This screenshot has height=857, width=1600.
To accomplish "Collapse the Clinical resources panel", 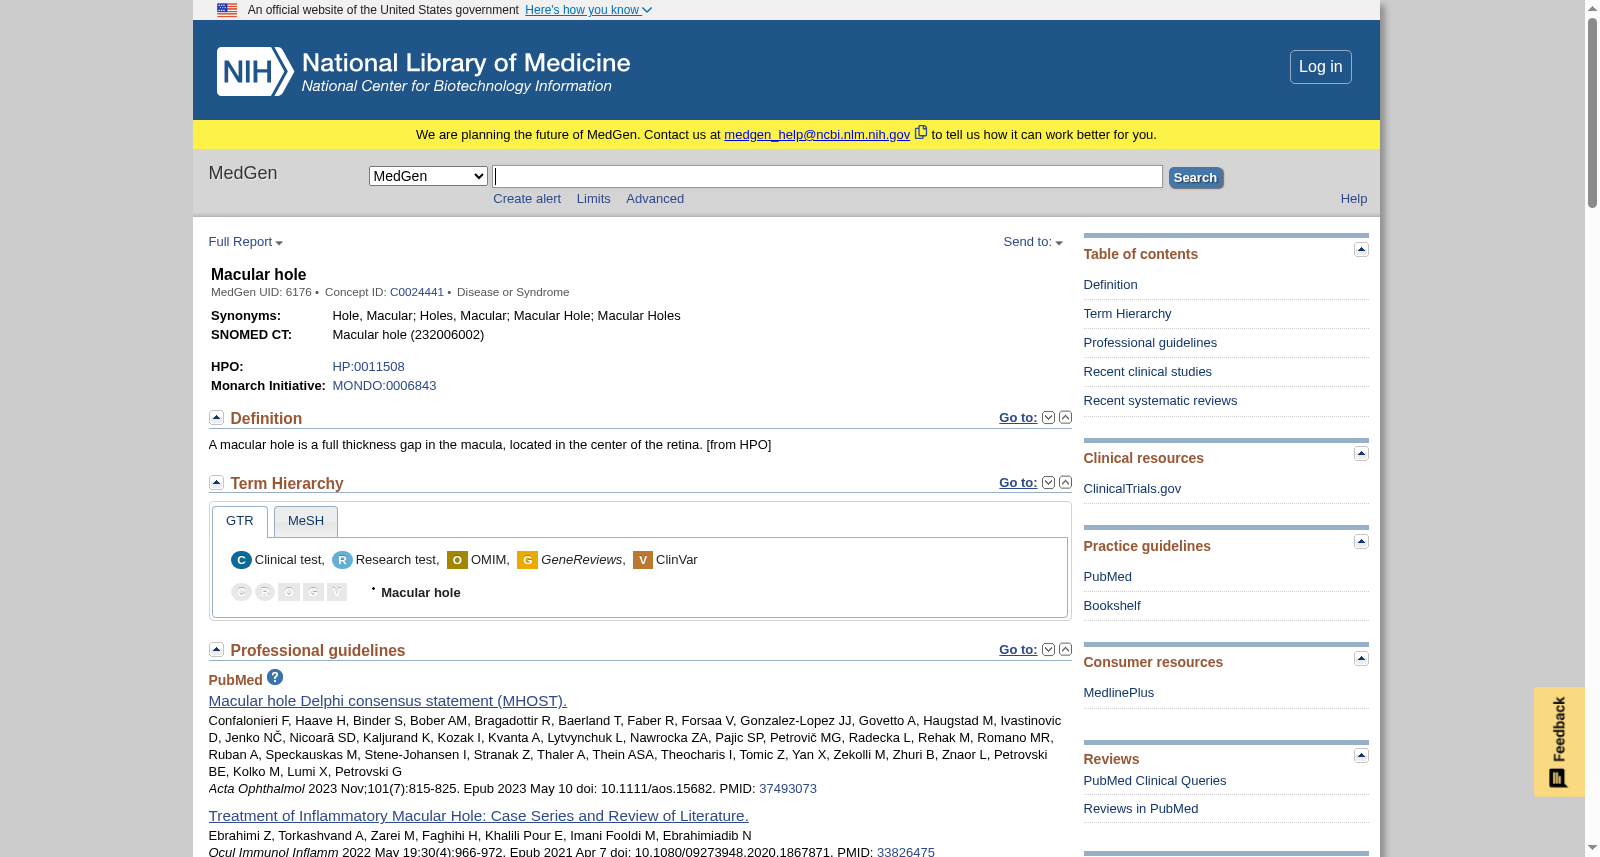I will point(1361,453).
